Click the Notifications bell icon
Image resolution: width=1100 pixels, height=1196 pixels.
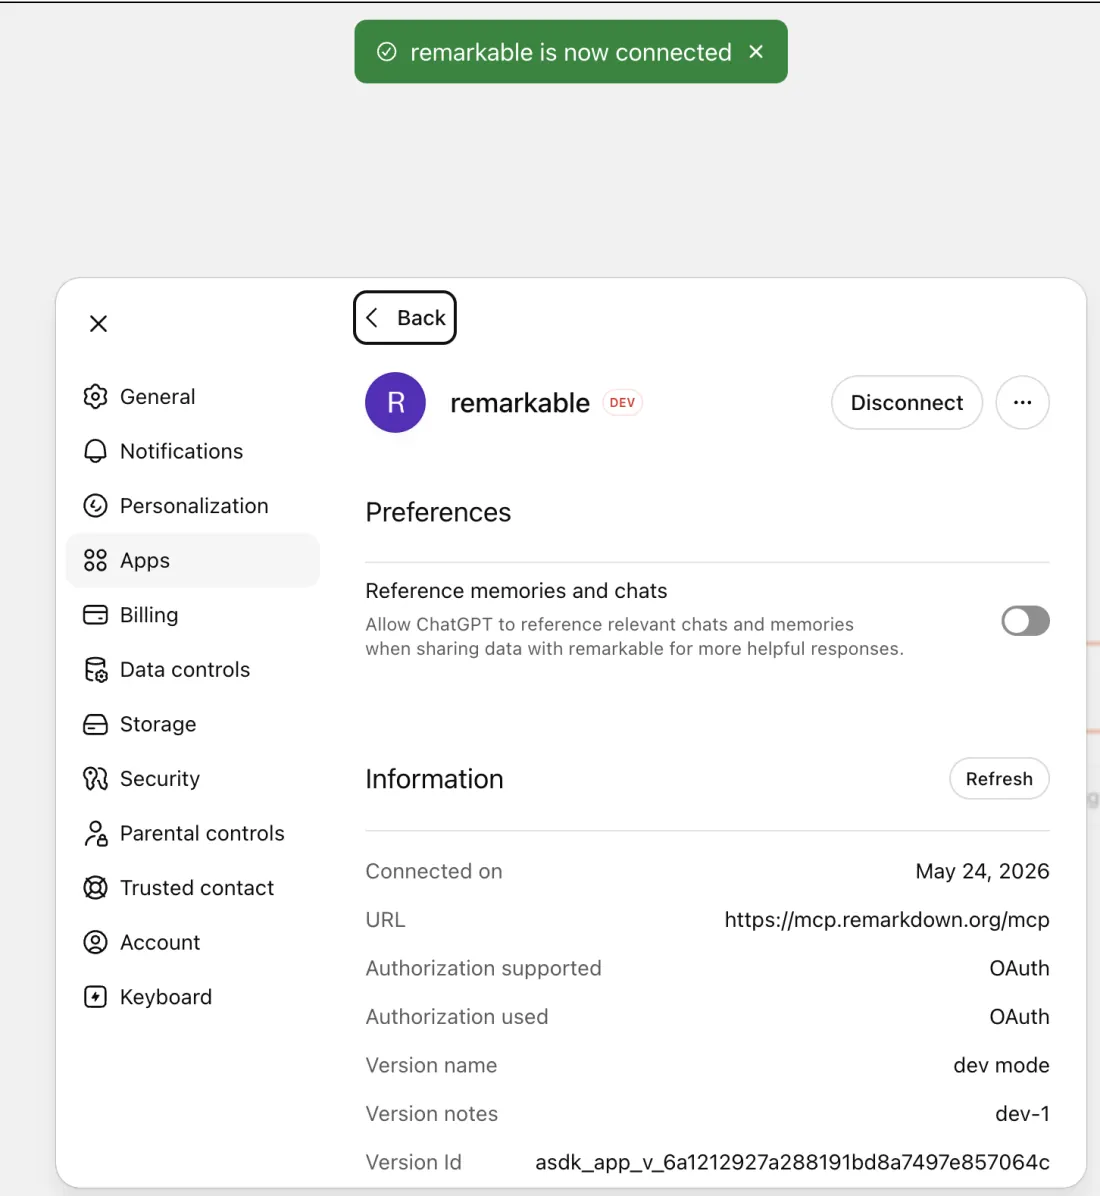coord(95,452)
